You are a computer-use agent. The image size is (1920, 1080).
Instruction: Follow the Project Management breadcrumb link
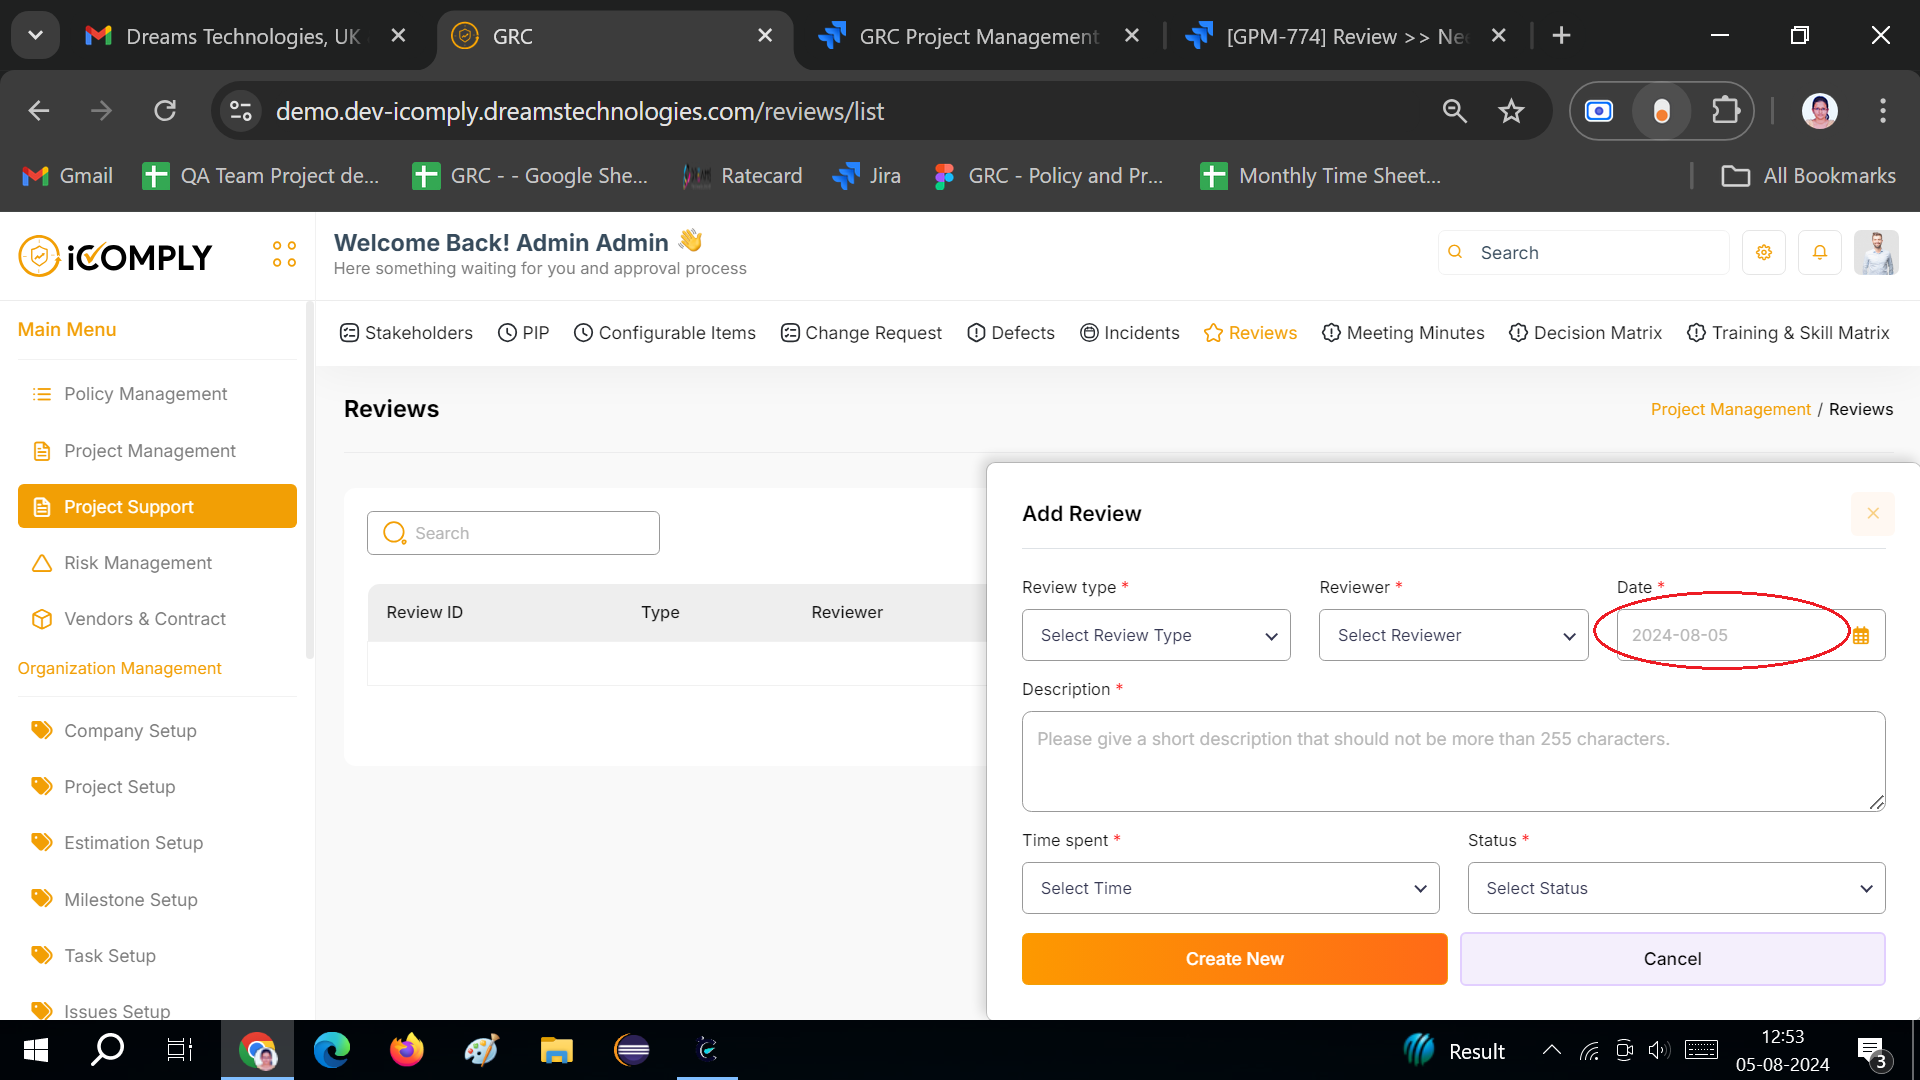click(x=1730, y=410)
